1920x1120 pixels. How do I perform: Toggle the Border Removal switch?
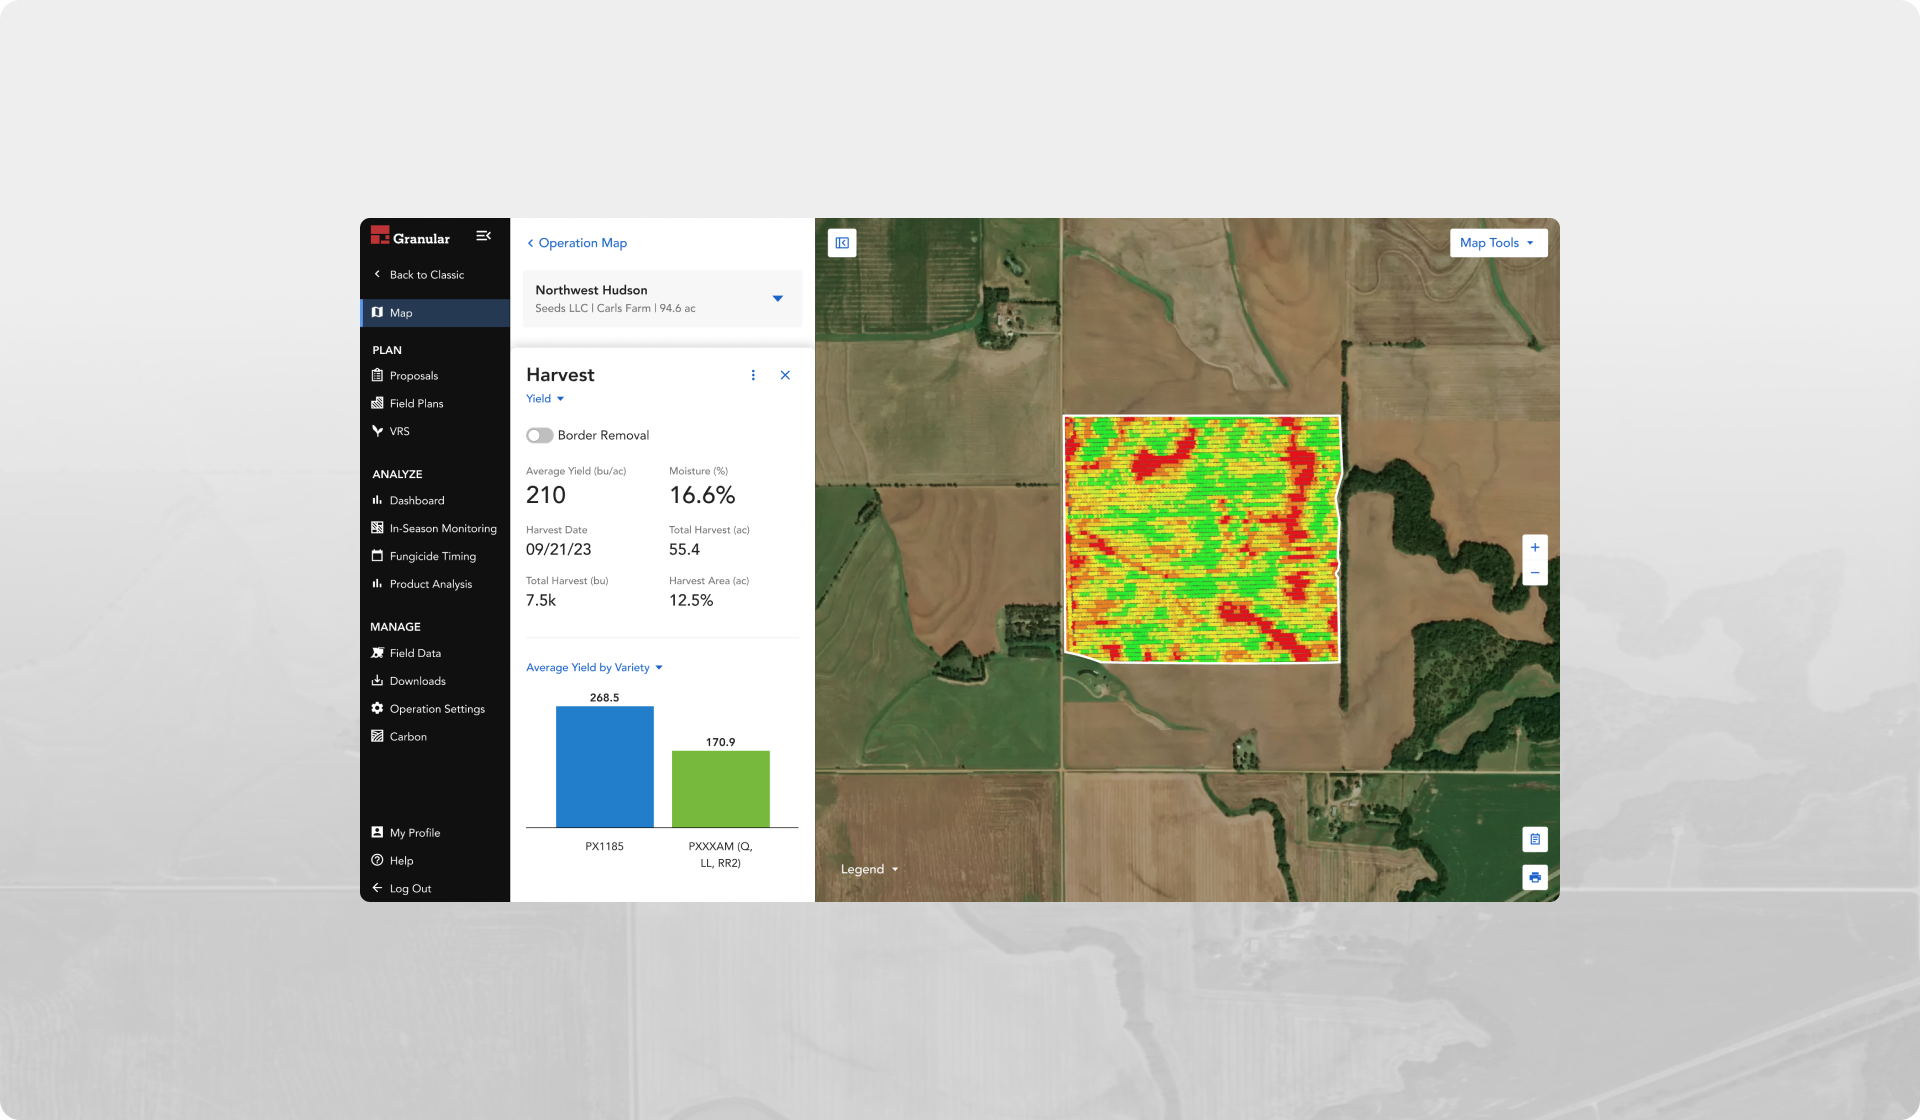tap(540, 435)
